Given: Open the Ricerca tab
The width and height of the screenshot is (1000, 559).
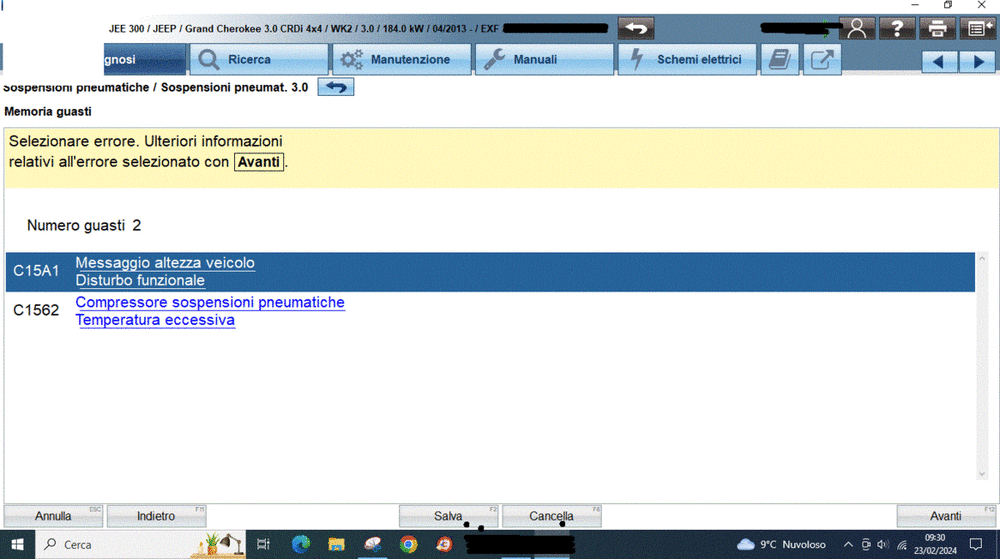Looking at the screenshot, I should click(x=259, y=60).
